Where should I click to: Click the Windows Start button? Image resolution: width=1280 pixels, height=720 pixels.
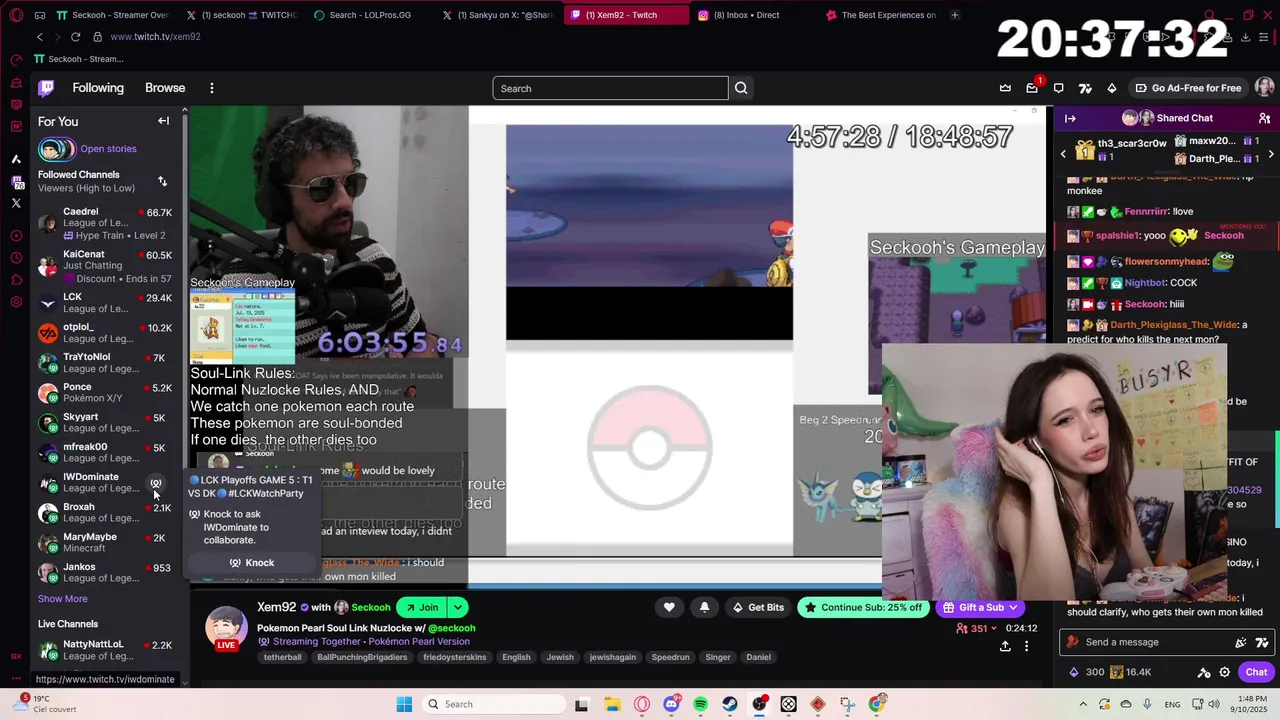(x=404, y=704)
